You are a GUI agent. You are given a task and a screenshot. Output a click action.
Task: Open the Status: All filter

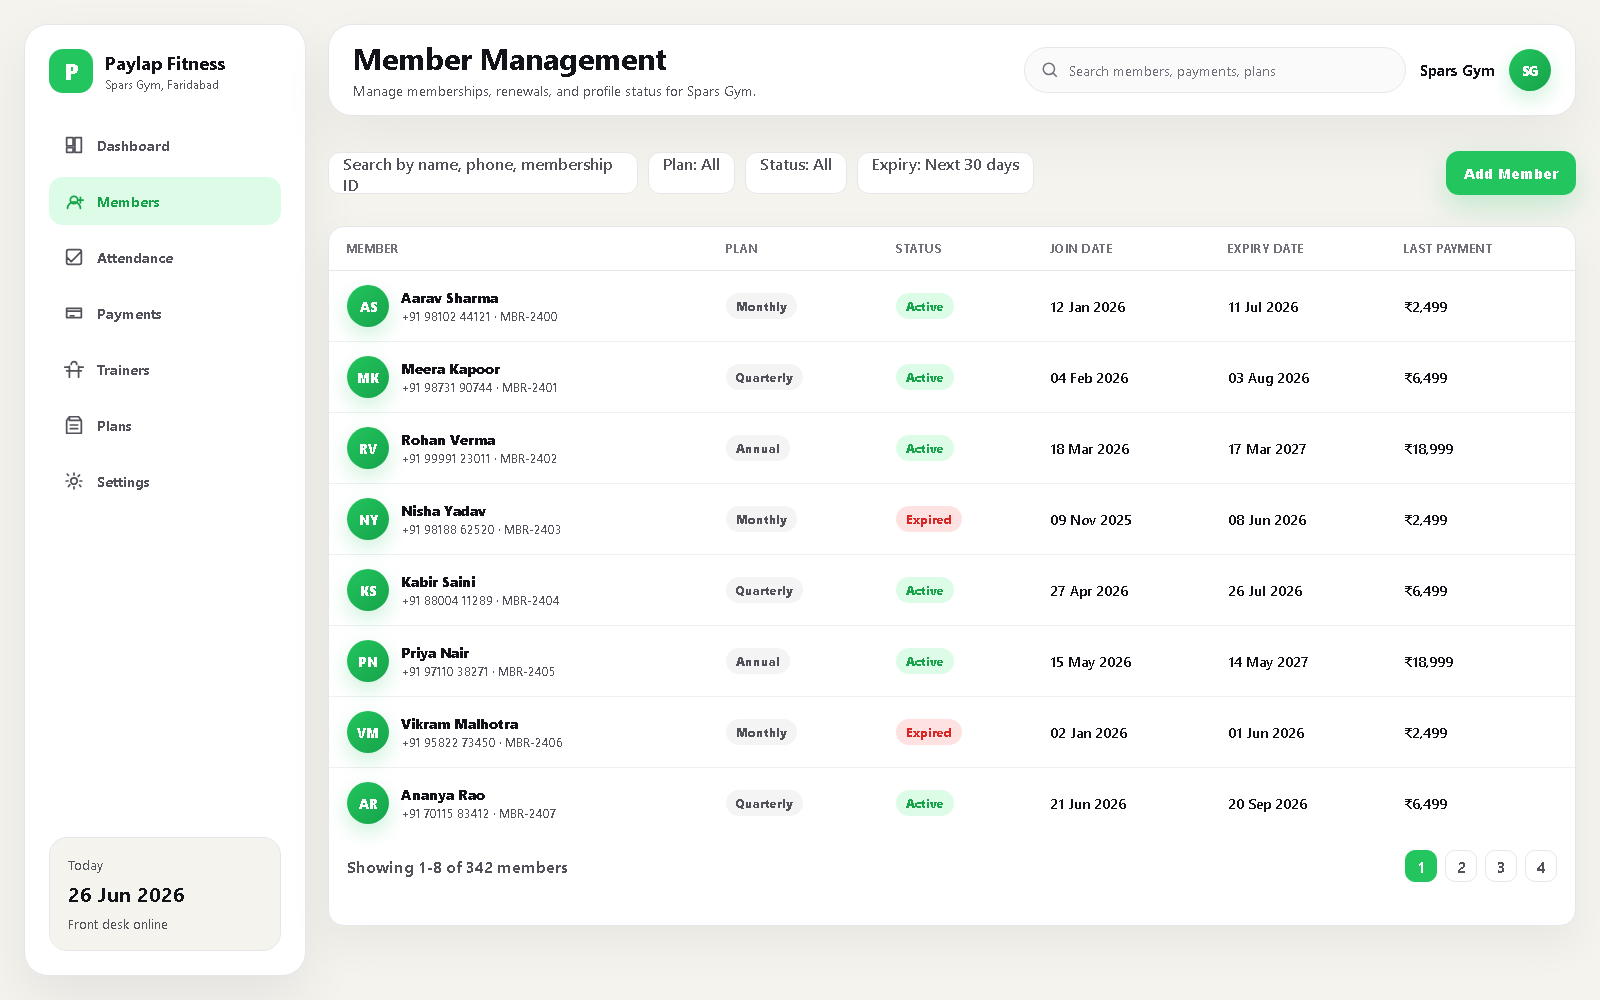(796, 173)
